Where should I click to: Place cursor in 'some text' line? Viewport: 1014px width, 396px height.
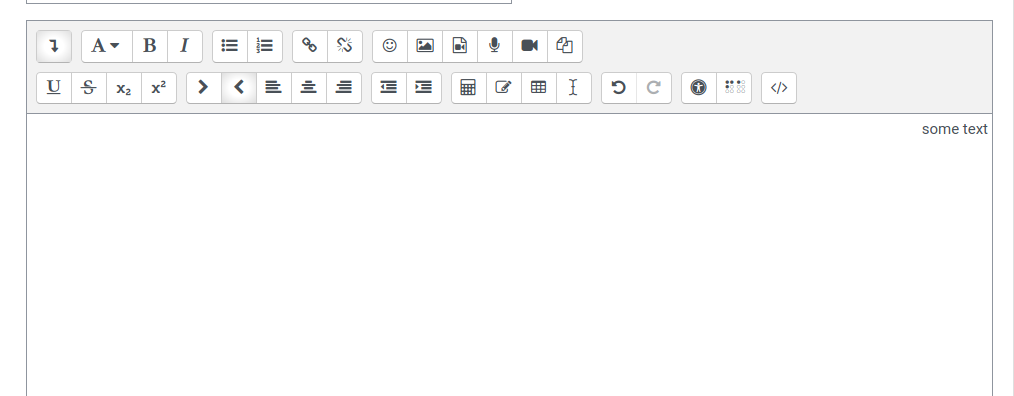tap(955, 129)
